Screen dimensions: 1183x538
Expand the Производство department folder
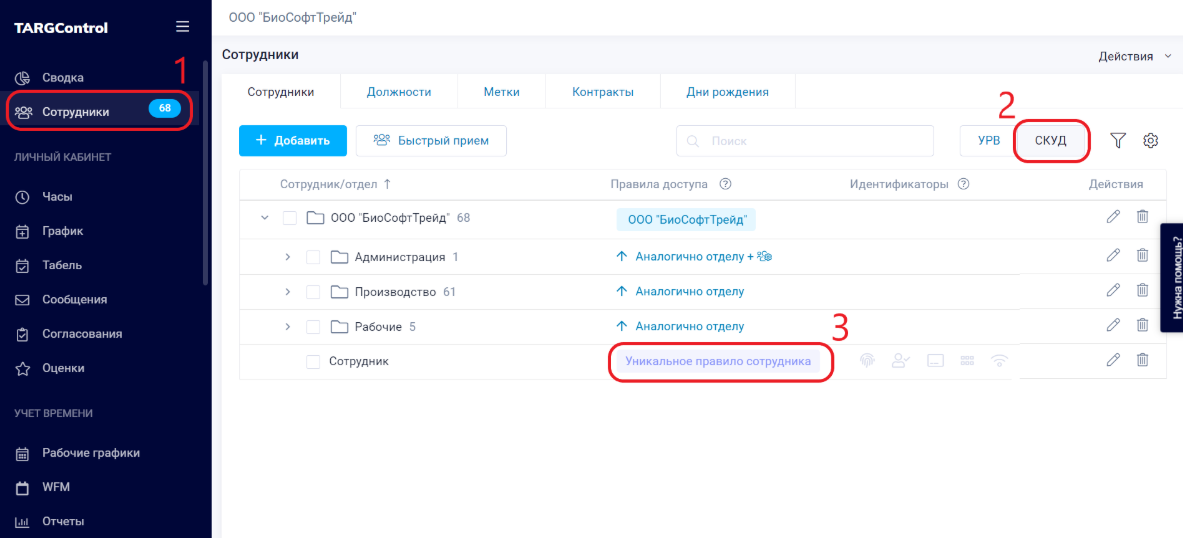pyautogui.click(x=287, y=292)
